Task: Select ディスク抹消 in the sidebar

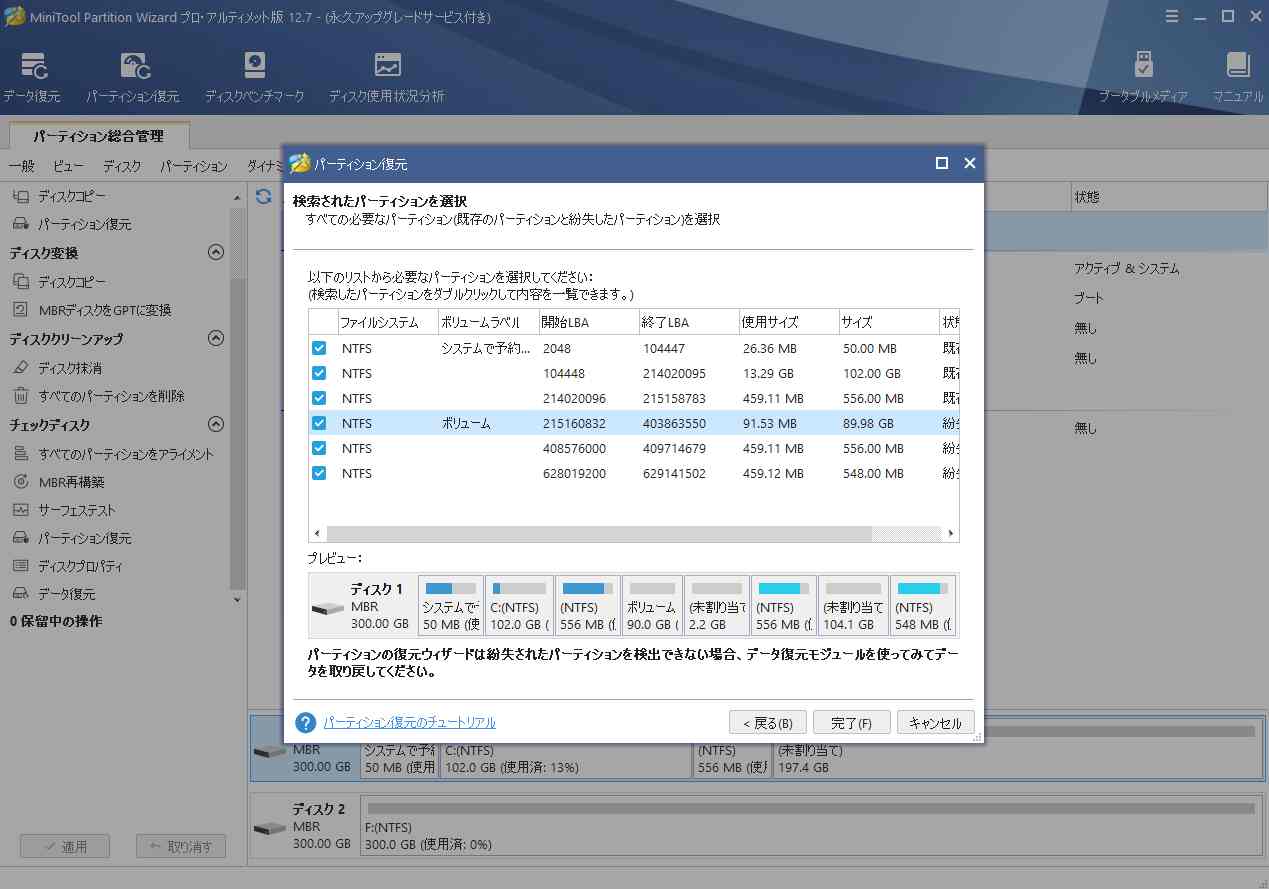Action: [x=70, y=368]
